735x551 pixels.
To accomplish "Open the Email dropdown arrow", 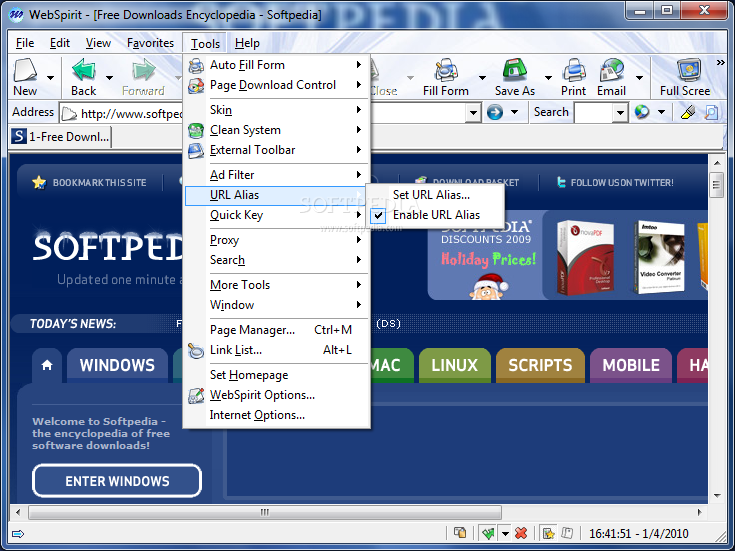I will pos(639,77).
